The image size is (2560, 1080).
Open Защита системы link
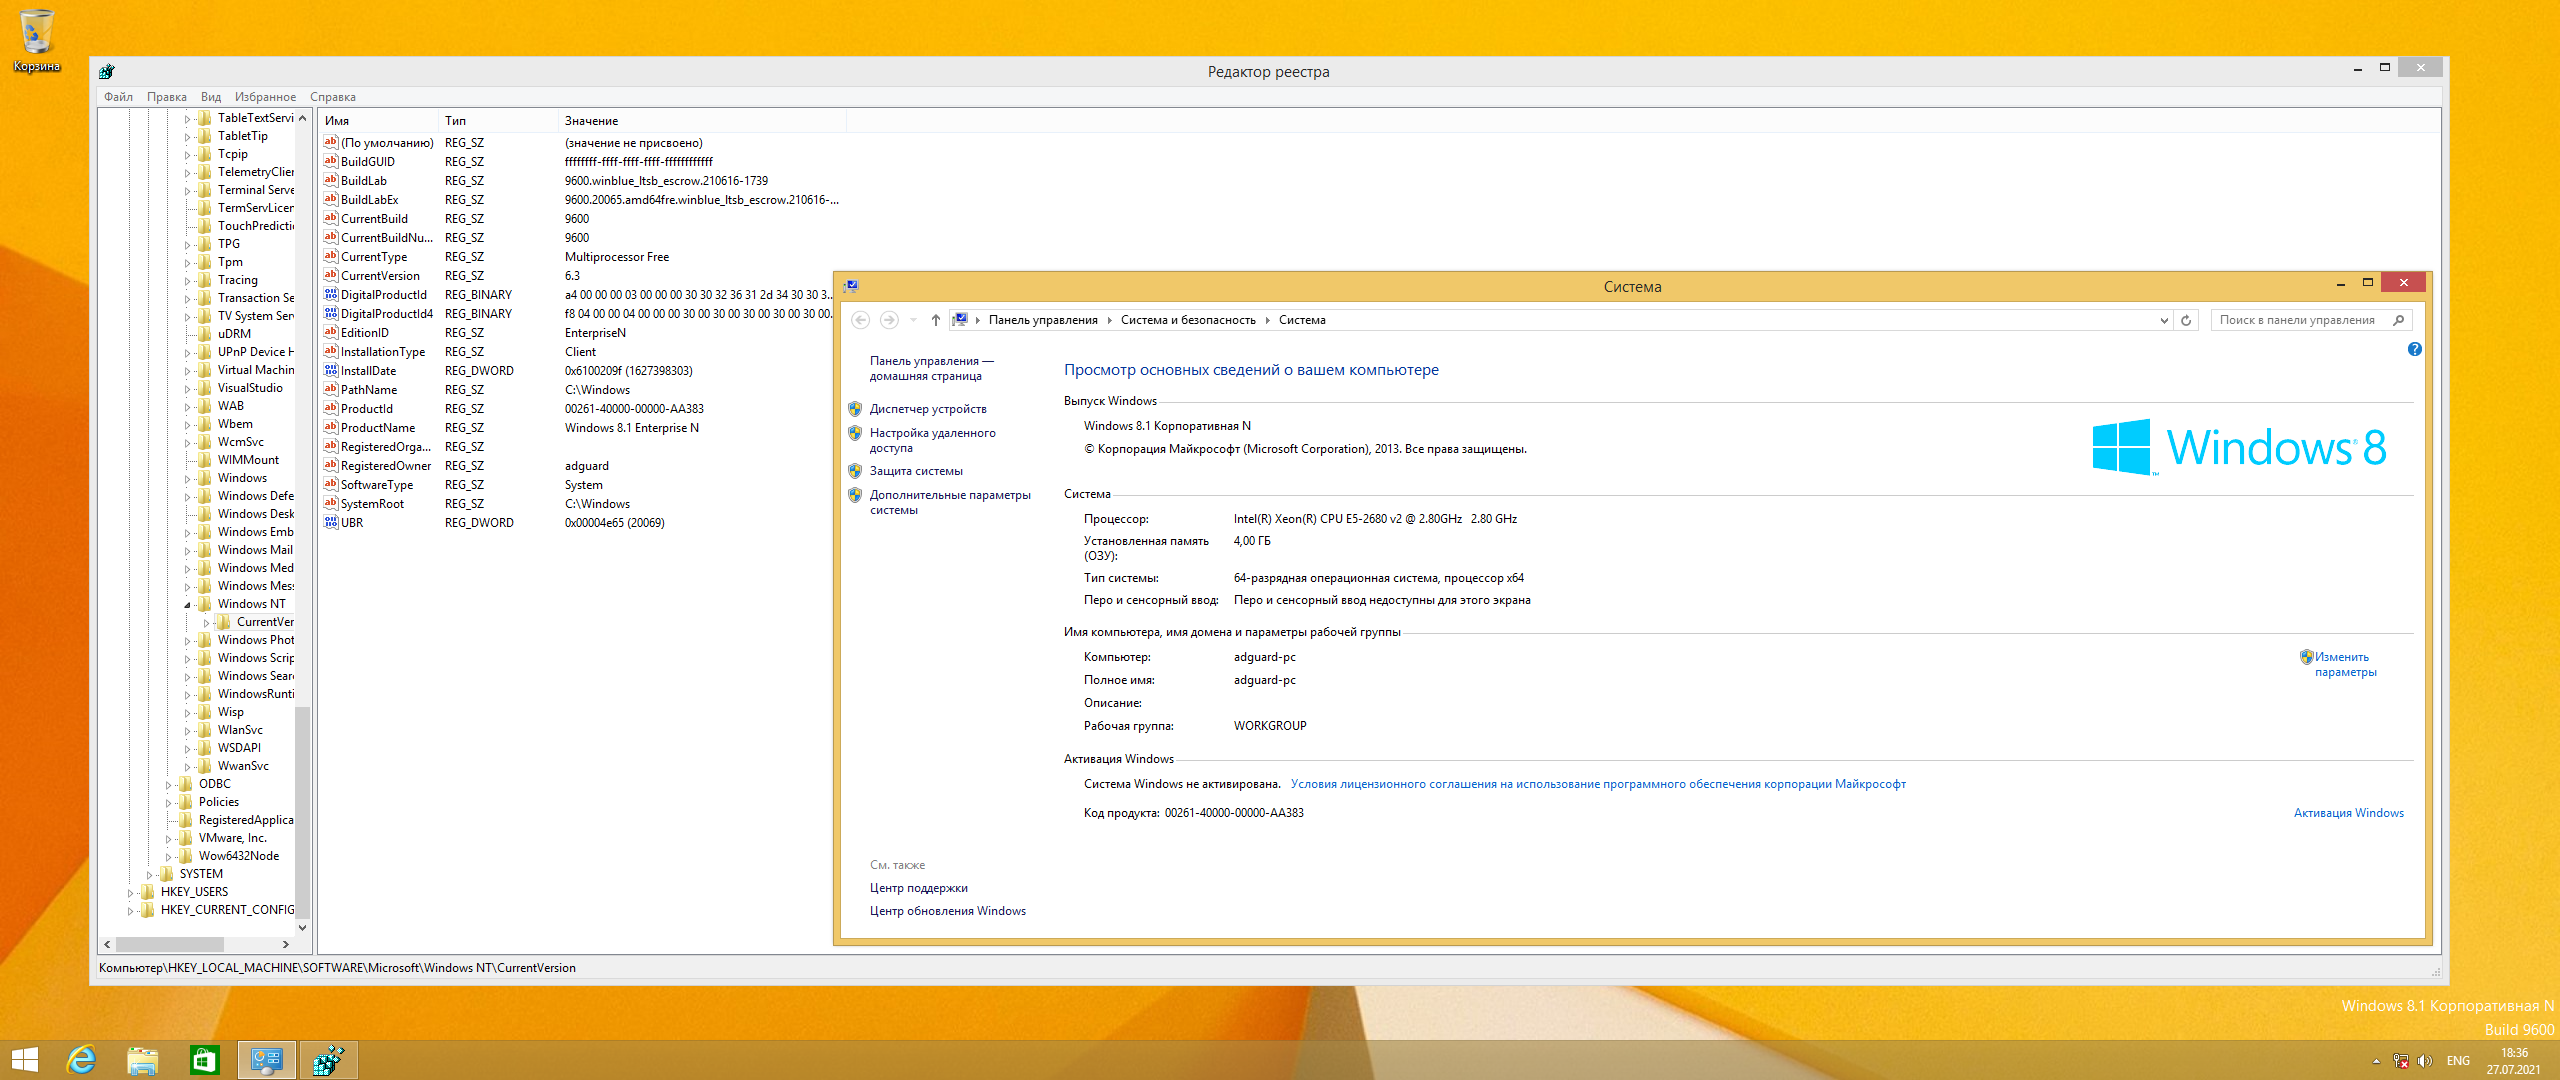916,471
